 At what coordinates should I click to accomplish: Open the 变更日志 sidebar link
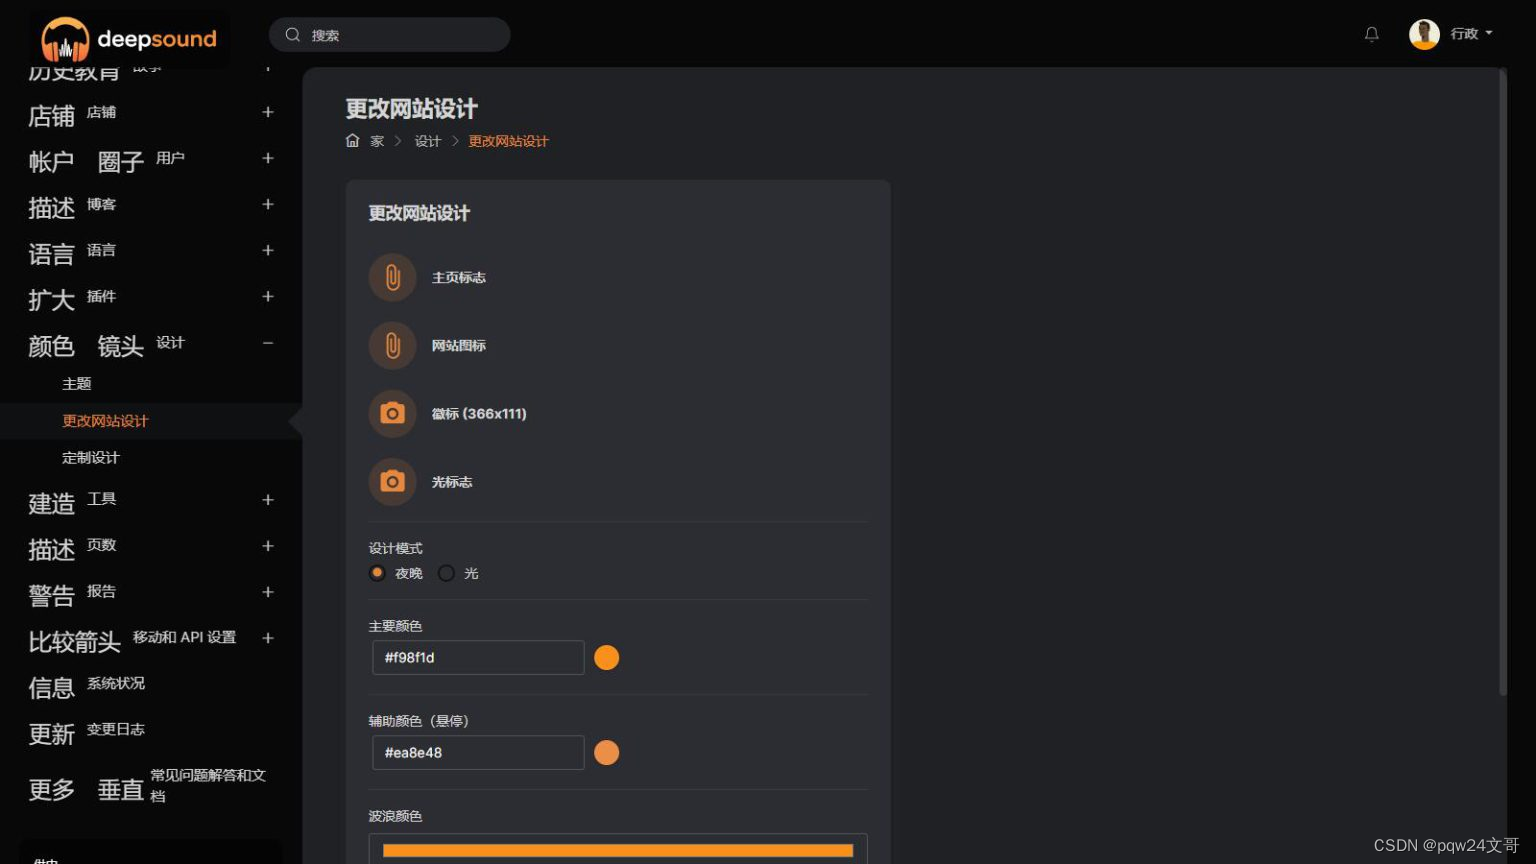click(x=116, y=729)
